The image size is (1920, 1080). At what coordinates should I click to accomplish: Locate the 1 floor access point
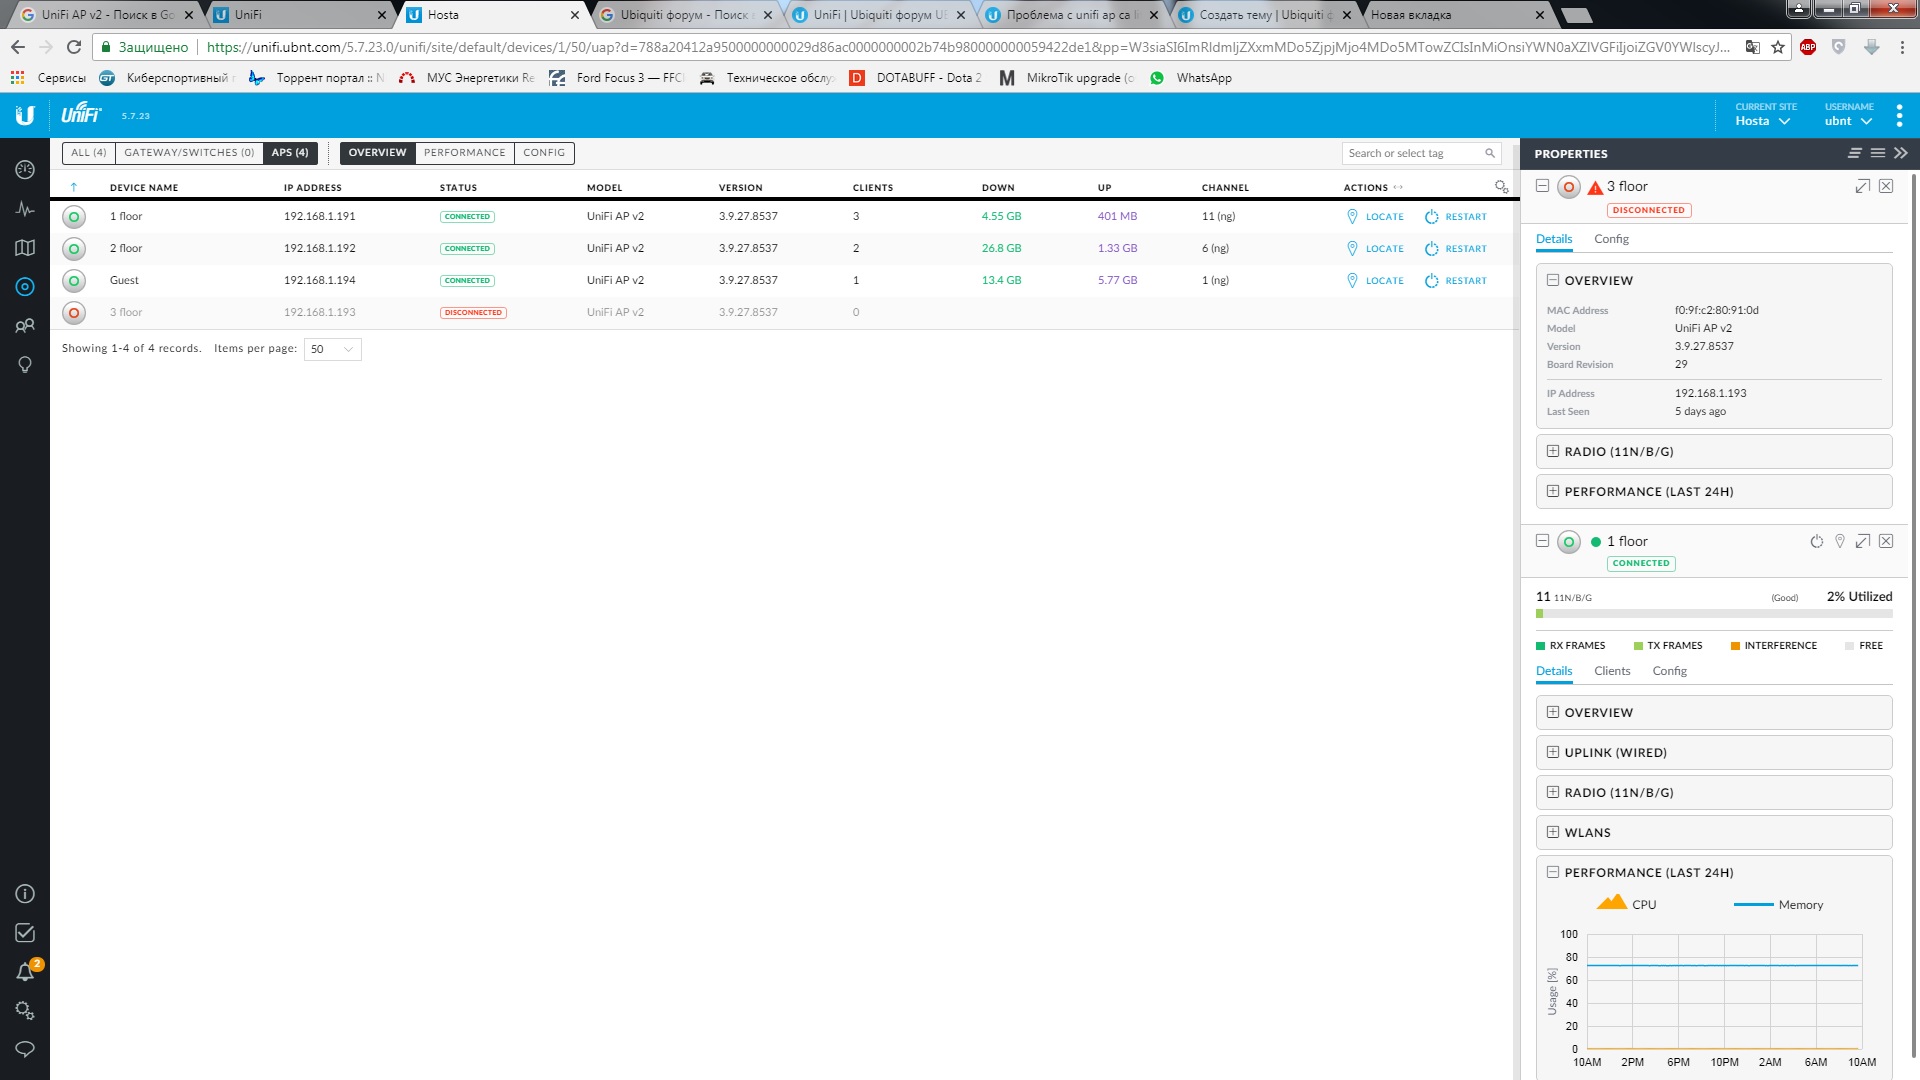pyautogui.click(x=1375, y=217)
